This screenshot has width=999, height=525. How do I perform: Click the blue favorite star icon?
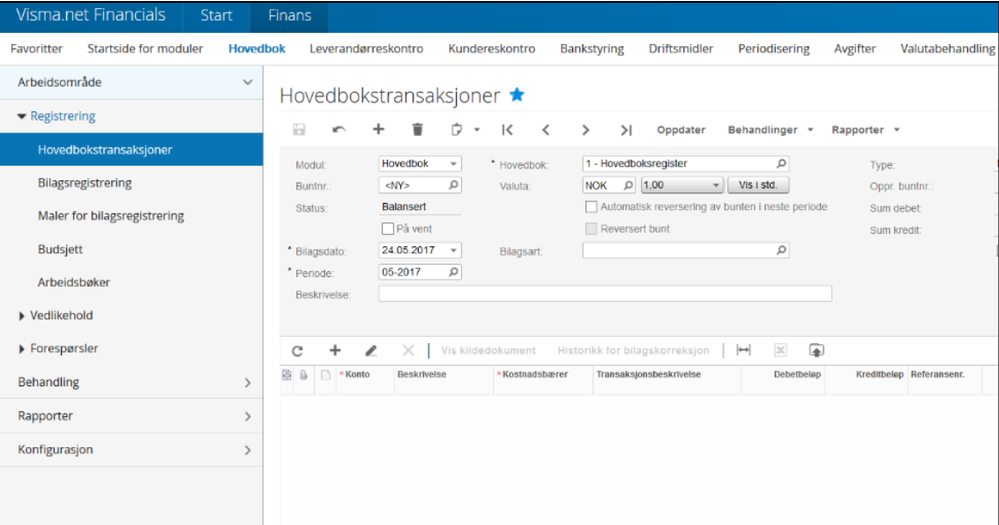point(517,95)
